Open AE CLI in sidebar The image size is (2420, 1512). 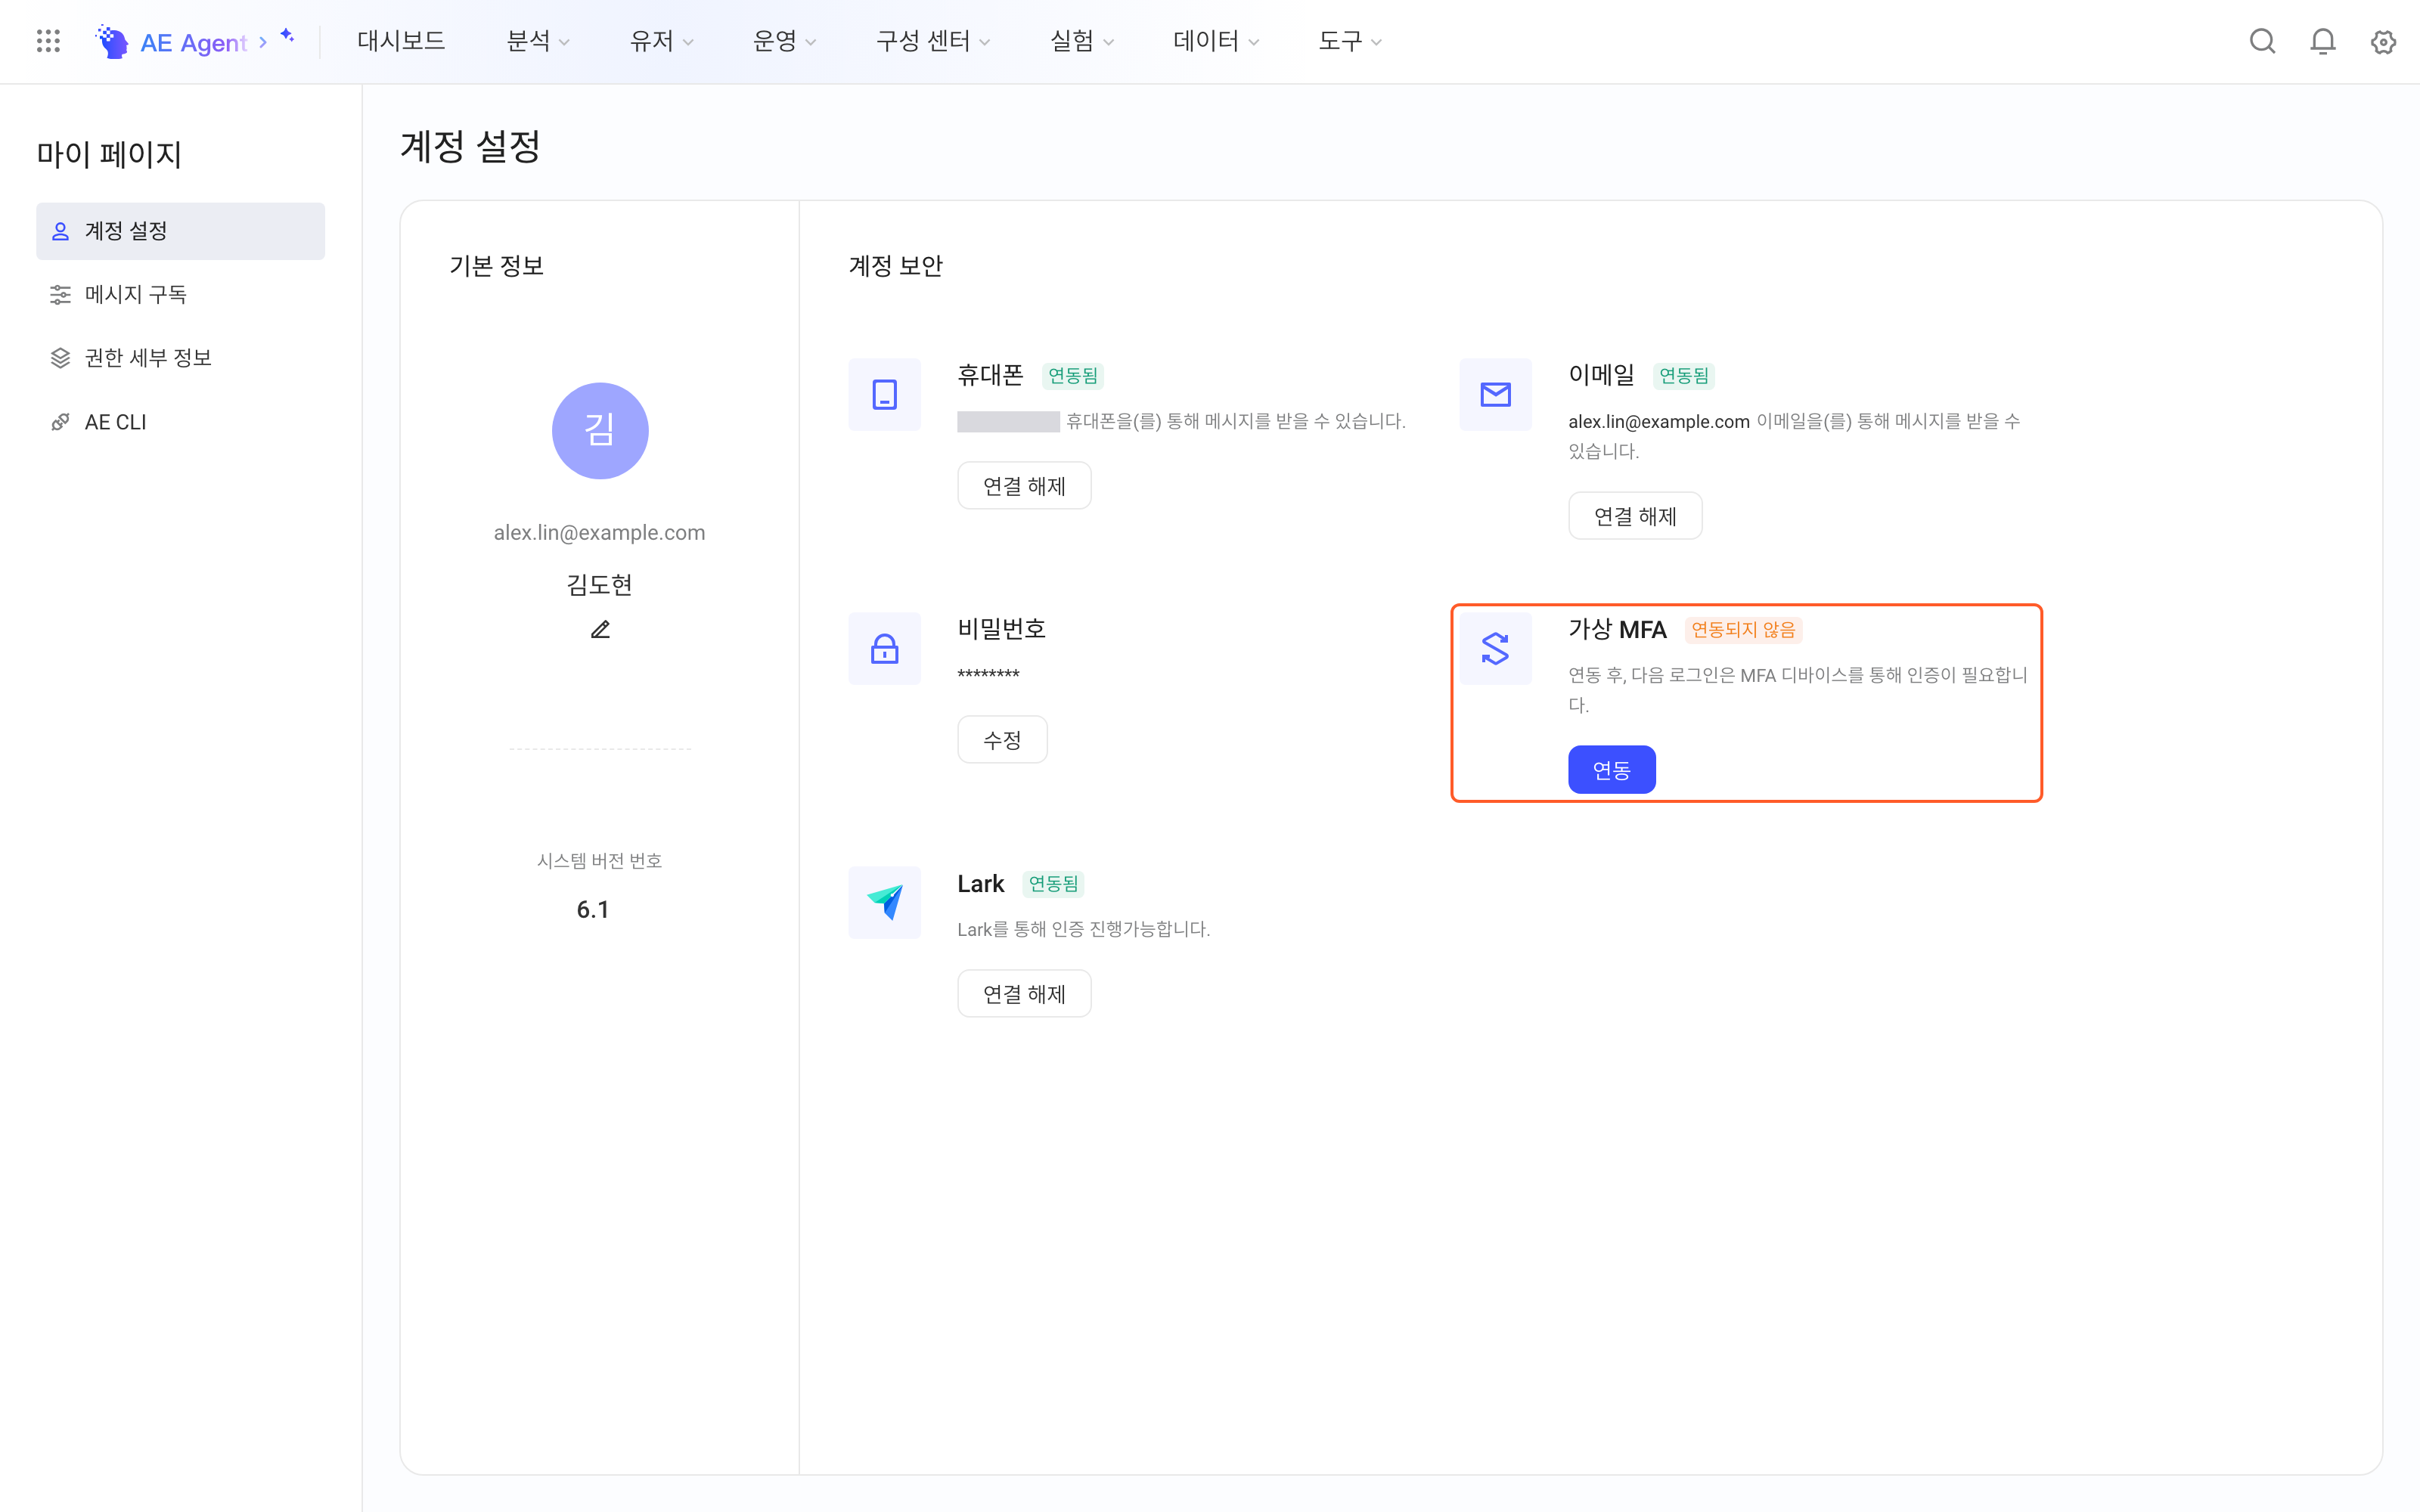pyautogui.click(x=180, y=422)
